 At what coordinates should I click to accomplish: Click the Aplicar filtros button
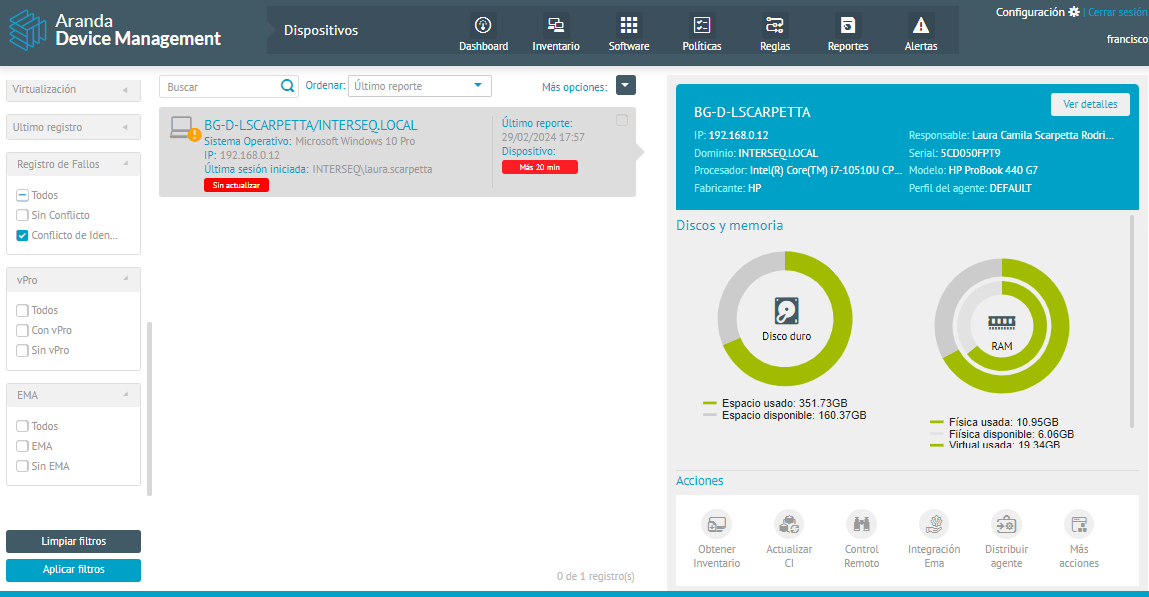(x=73, y=570)
